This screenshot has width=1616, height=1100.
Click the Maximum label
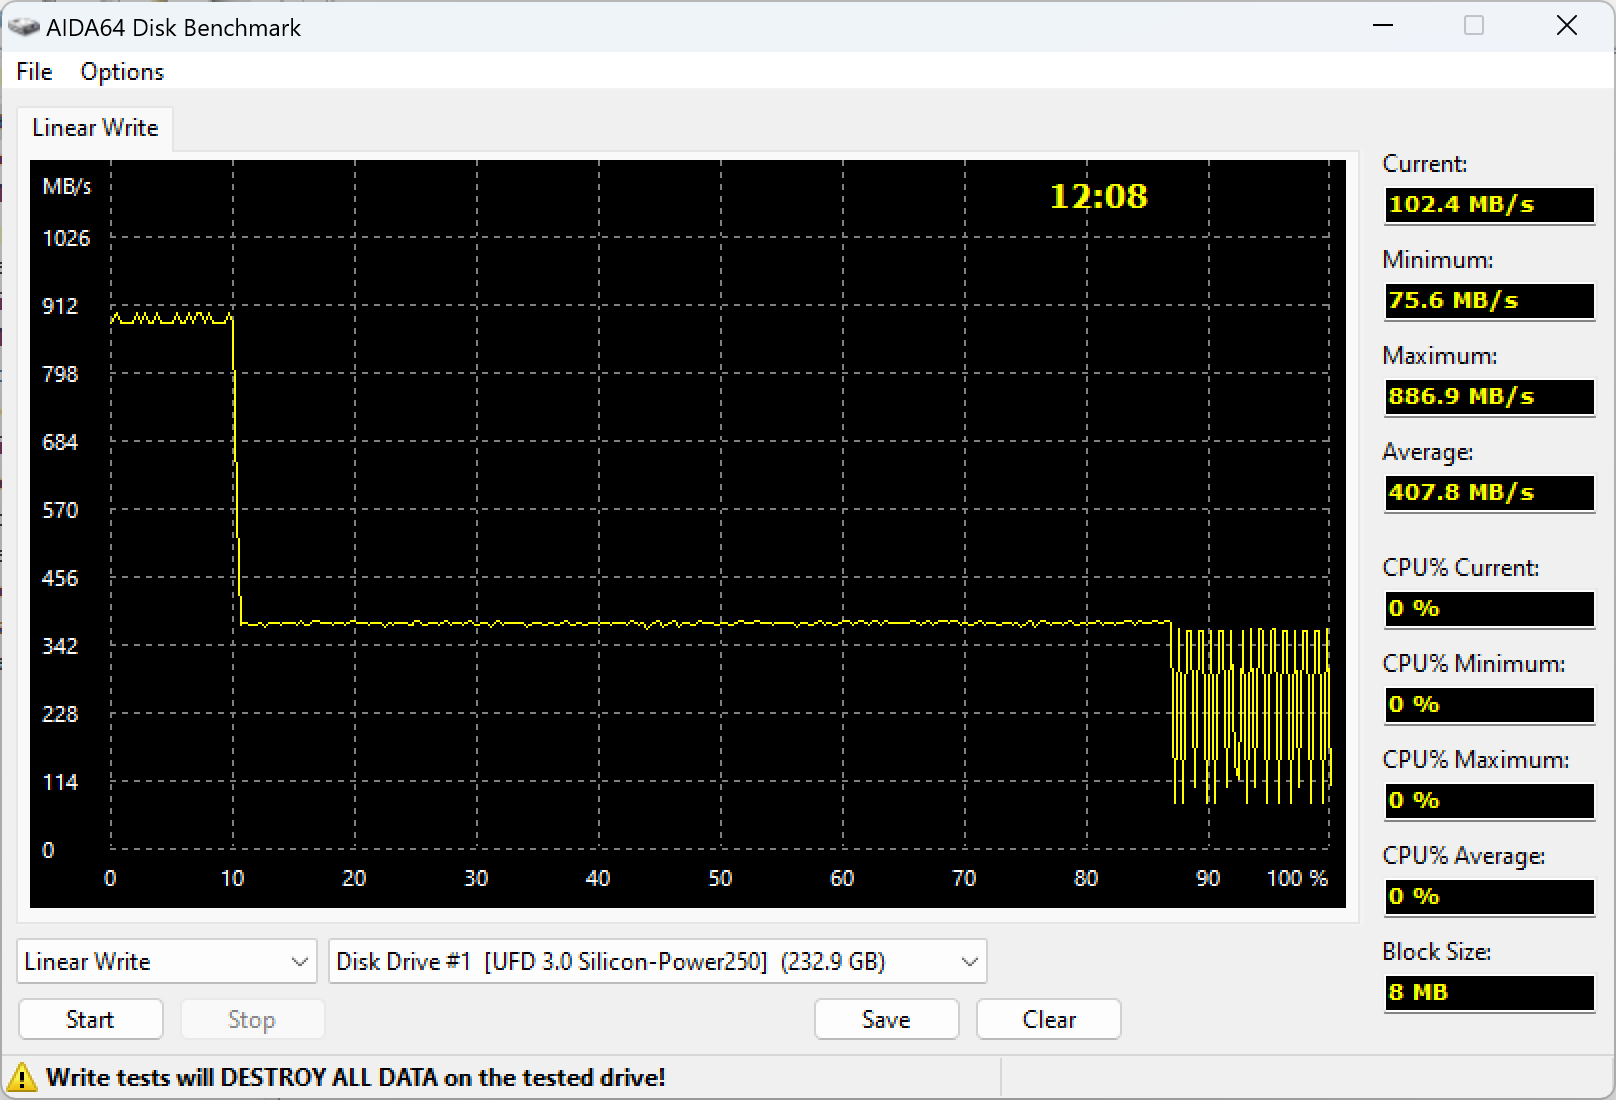tap(1439, 356)
